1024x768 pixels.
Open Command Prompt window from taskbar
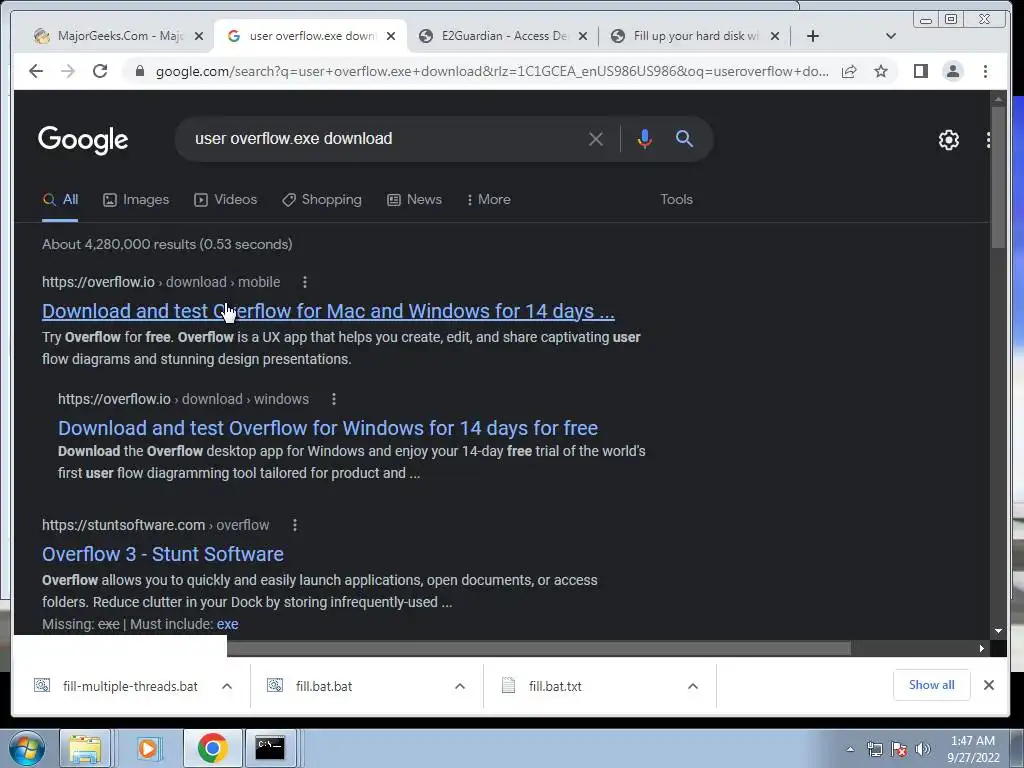point(270,748)
